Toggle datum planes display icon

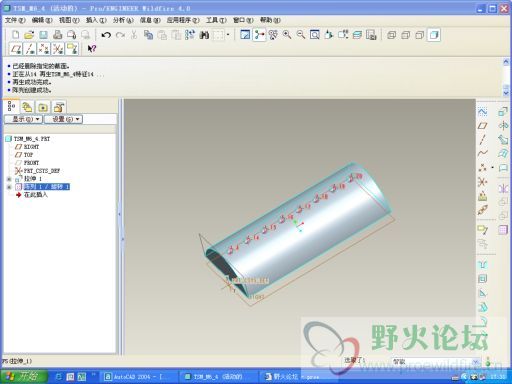pos(16,49)
